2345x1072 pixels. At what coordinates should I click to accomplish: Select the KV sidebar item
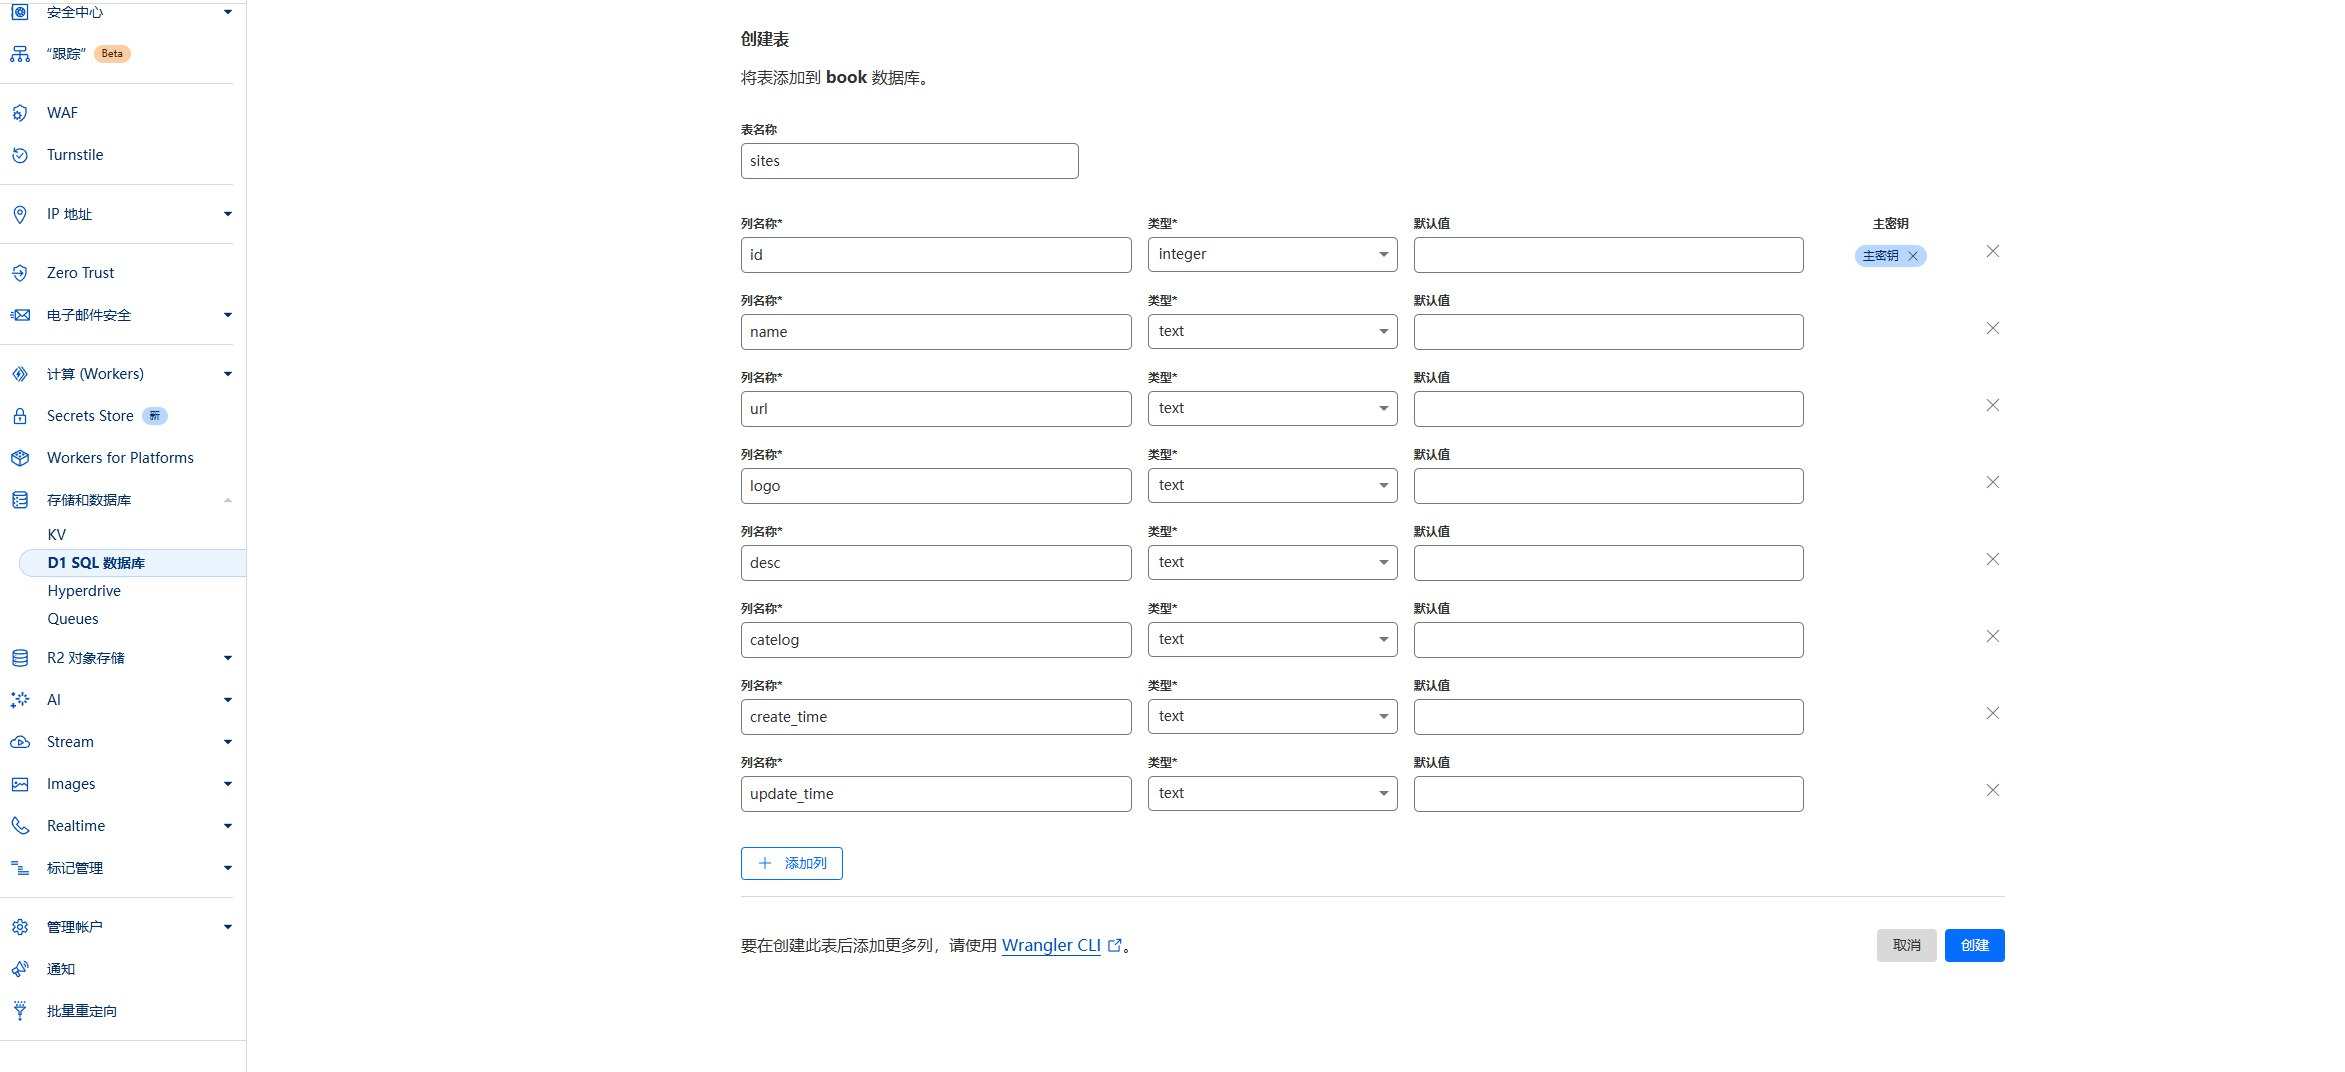[57, 535]
